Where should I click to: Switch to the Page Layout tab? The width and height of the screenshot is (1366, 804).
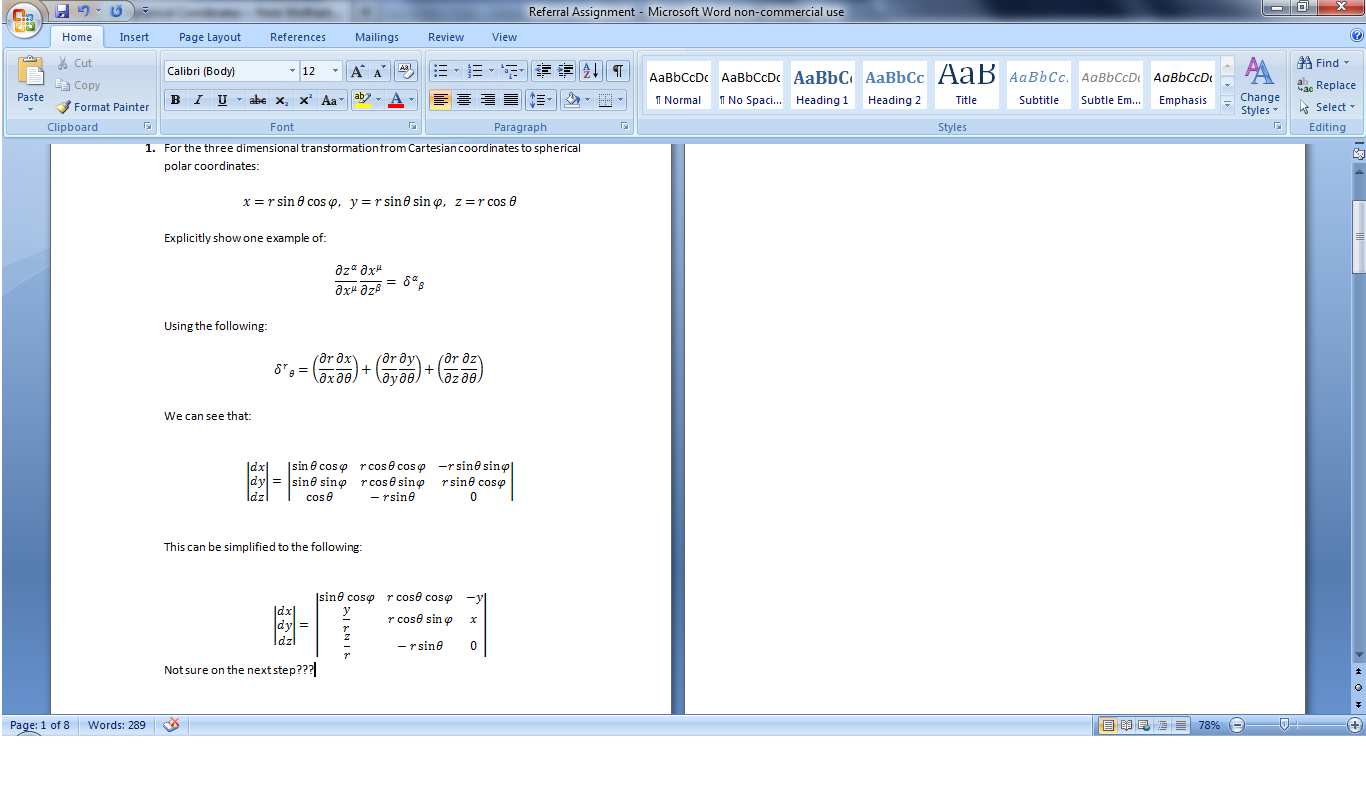(210, 37)
